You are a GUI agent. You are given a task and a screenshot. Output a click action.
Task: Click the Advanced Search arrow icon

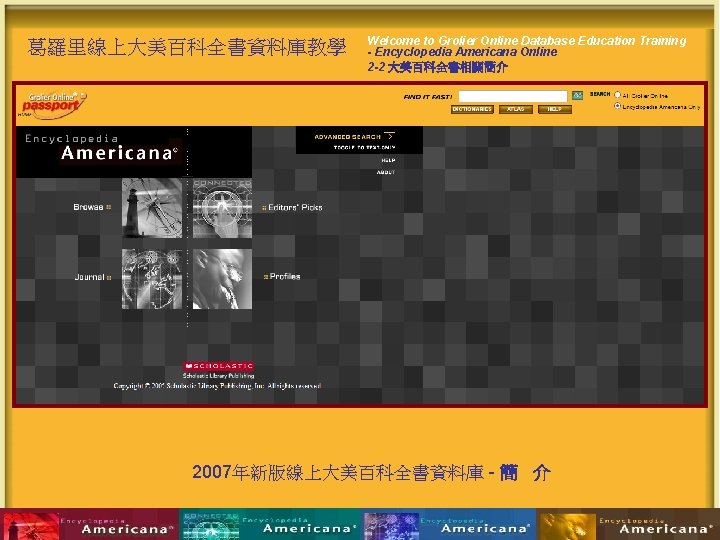point(390,136)
